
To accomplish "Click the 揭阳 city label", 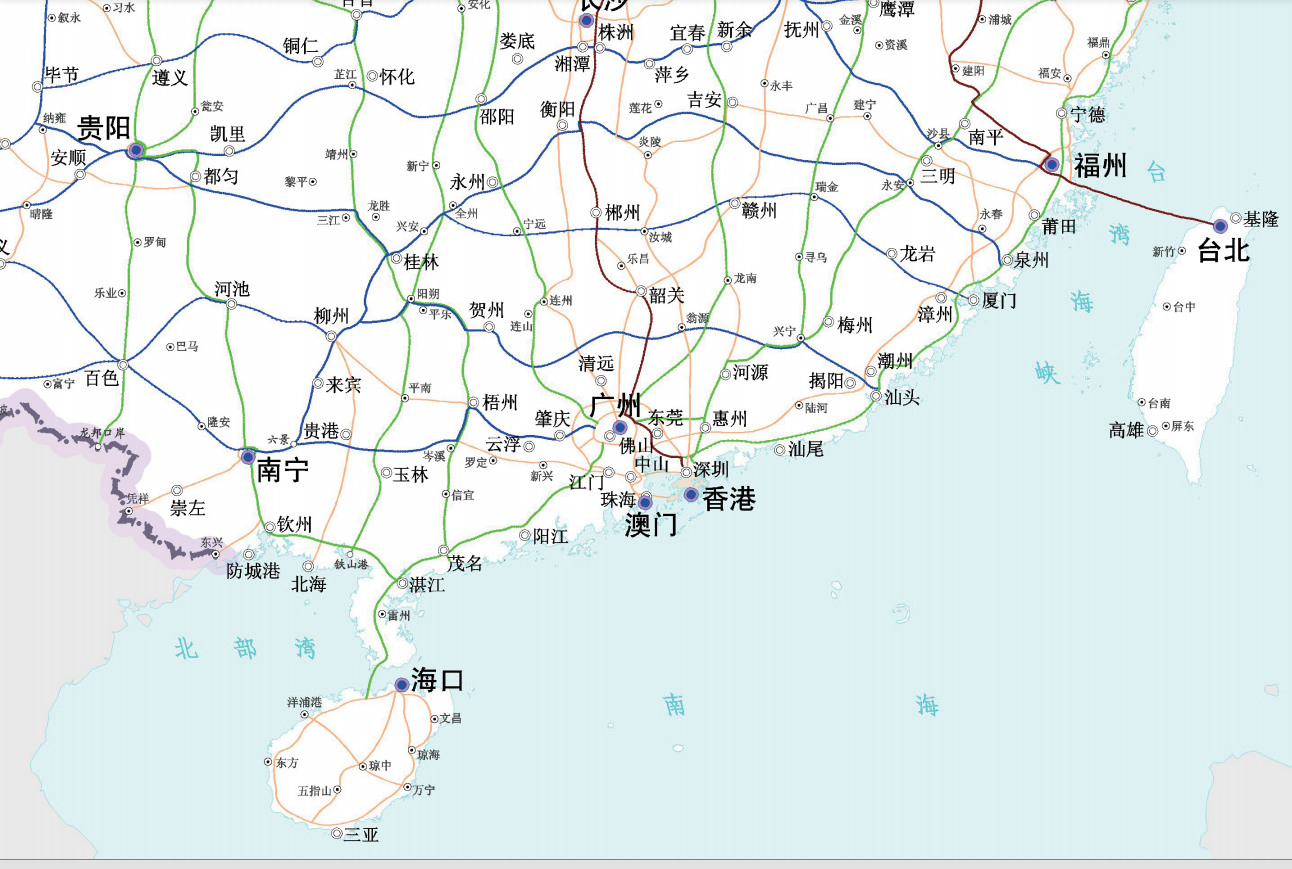I will pos(826,381).
